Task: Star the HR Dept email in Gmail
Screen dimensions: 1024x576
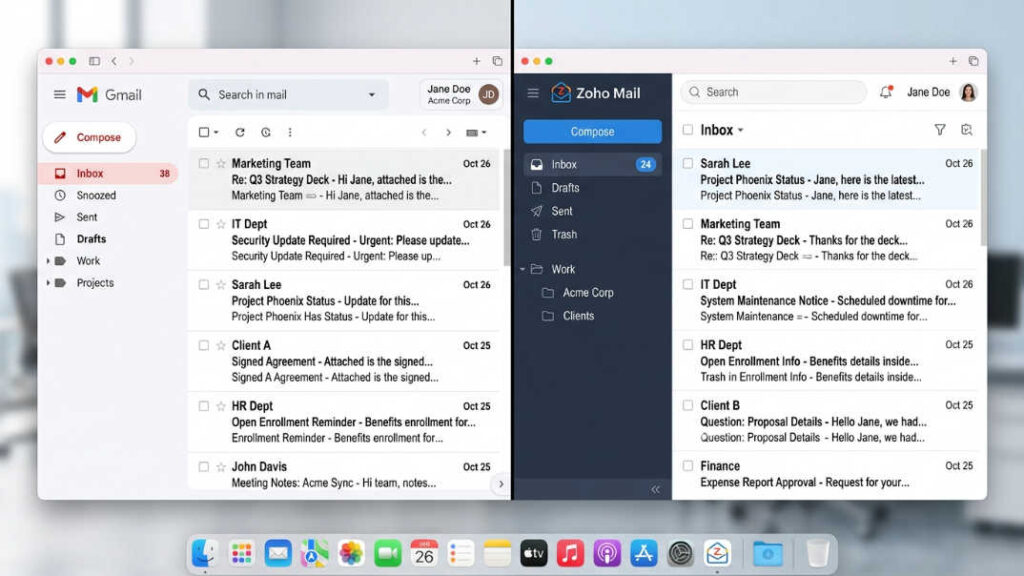Action: (221, 406)
